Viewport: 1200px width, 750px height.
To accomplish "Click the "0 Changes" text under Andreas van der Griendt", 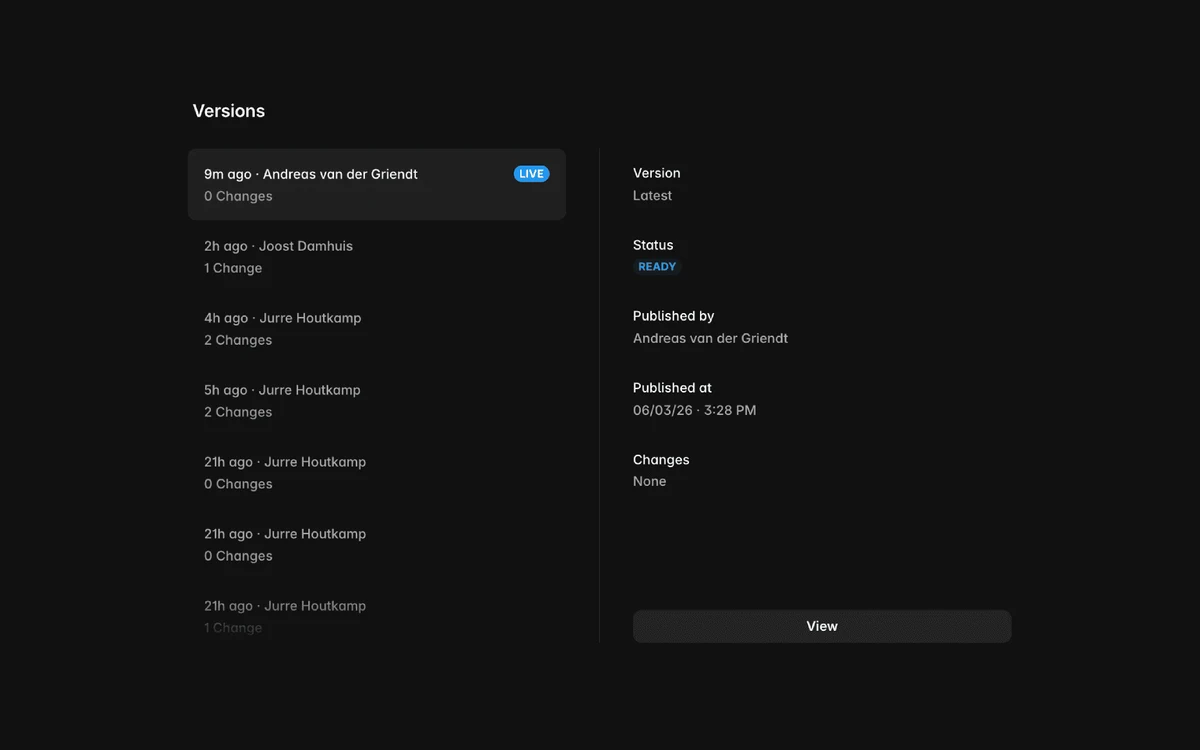I will [238, 196].
